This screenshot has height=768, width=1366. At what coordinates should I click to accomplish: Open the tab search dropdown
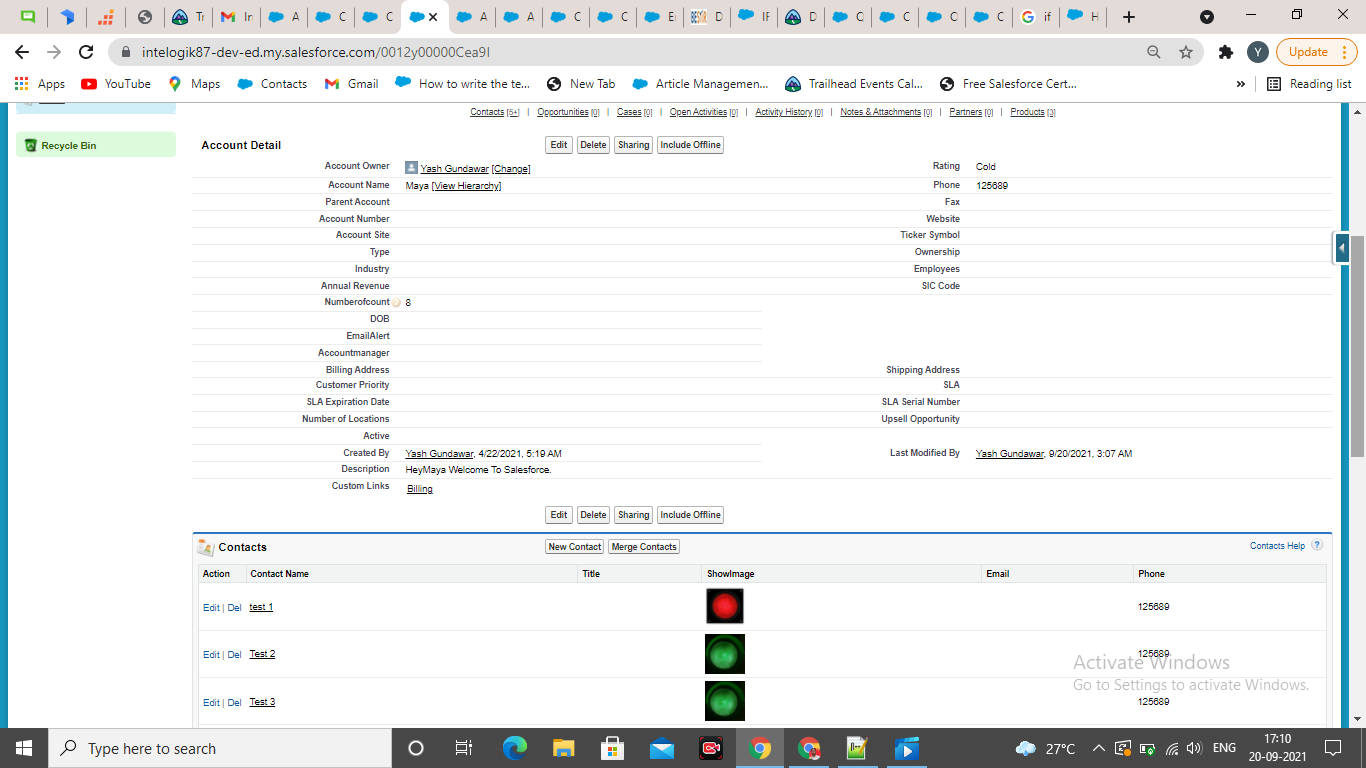coord(1207,17)
